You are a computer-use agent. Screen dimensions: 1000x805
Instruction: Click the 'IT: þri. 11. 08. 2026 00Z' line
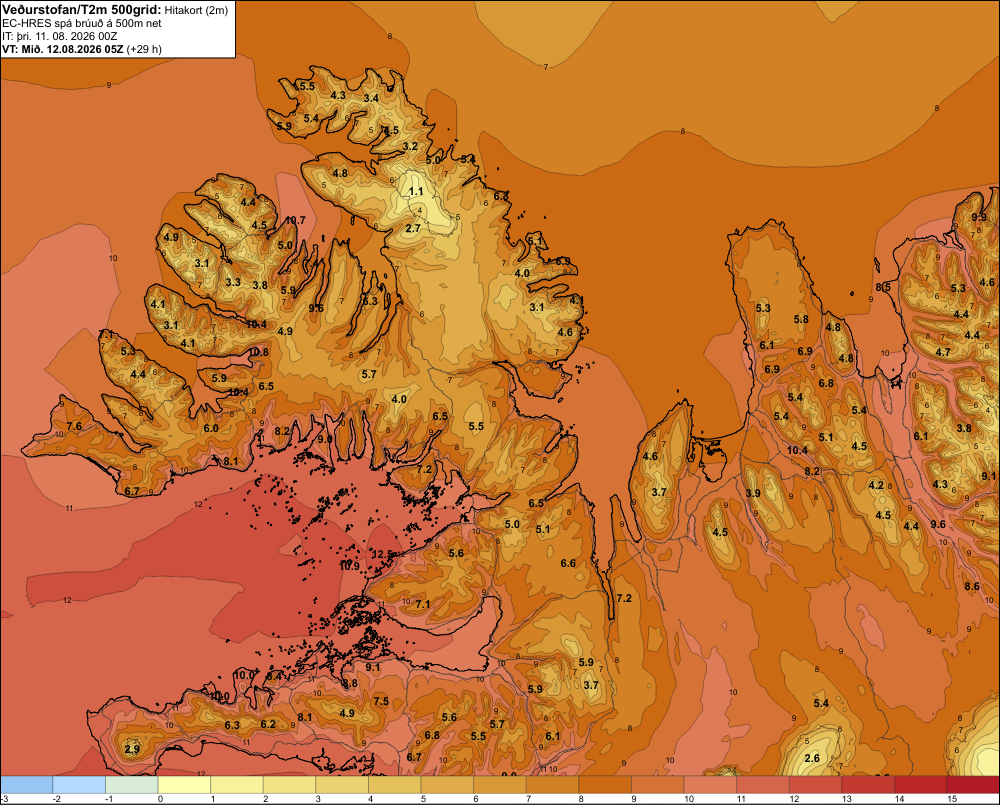[60, 36]
